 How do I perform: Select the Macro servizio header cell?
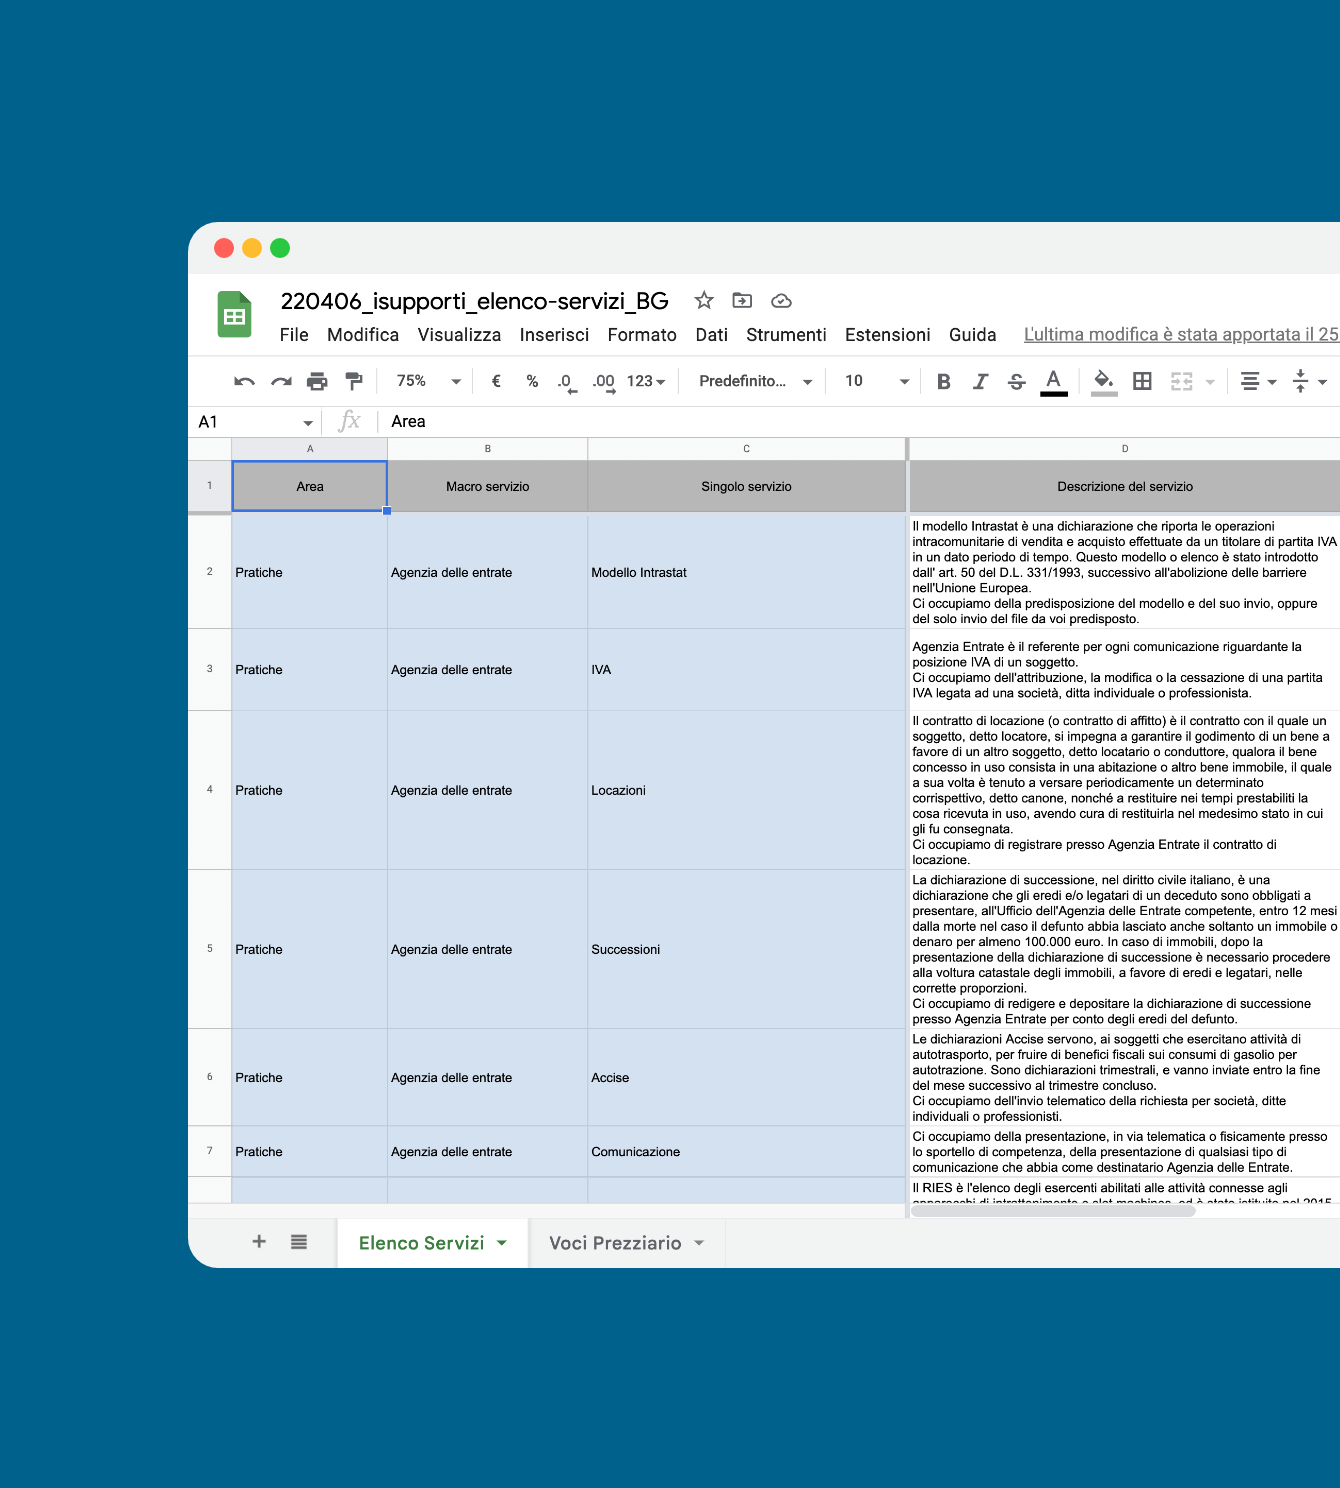[x=488, y=487]
